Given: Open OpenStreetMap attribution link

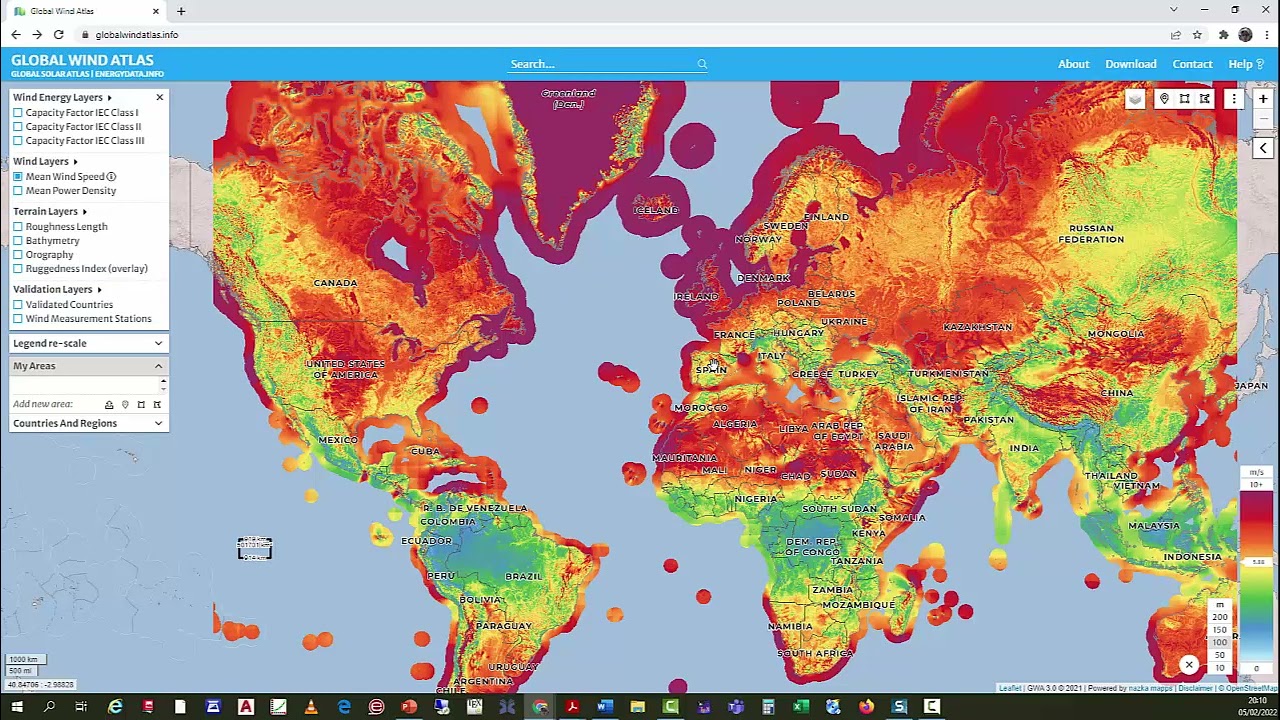Looking at the screenshot, I should point(1251,688).
